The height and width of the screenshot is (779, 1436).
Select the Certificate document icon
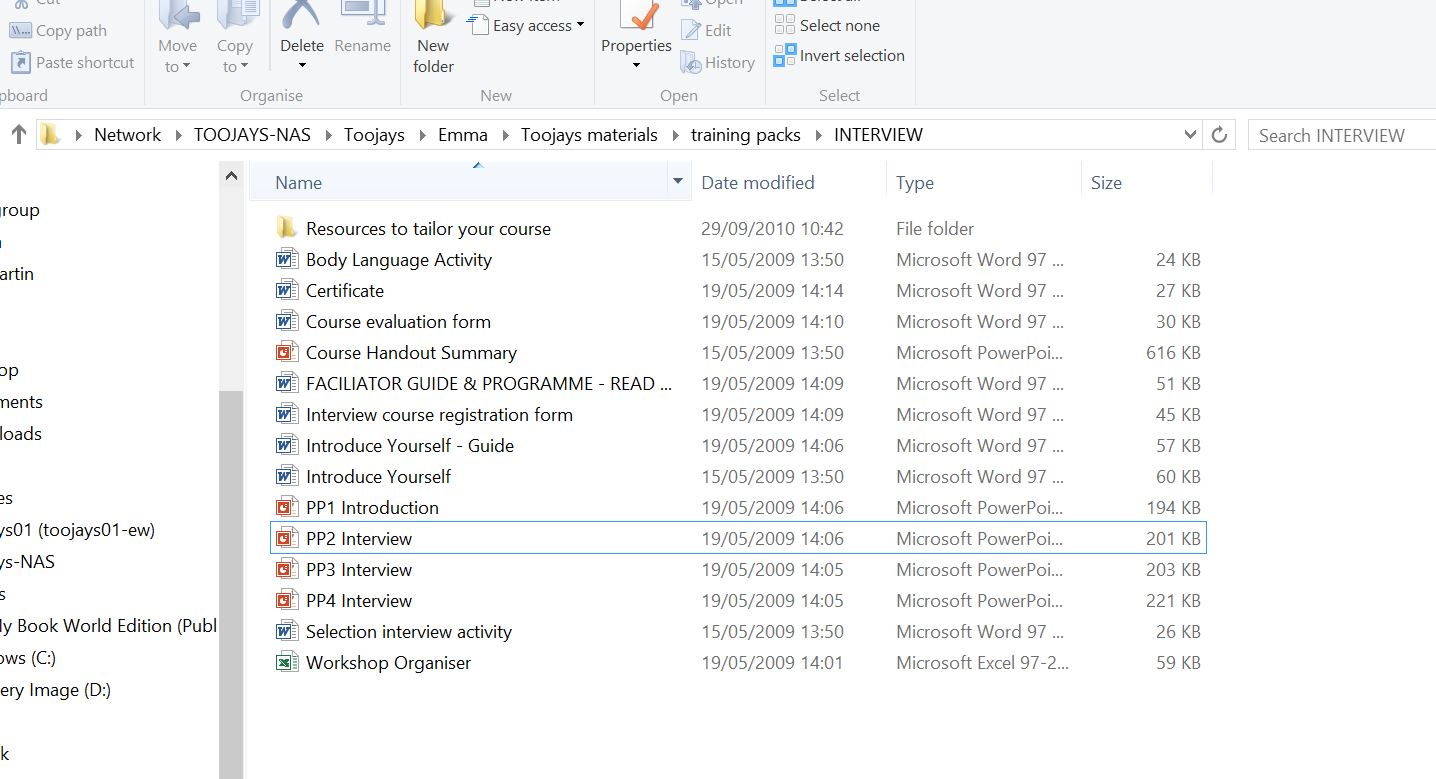286,290
